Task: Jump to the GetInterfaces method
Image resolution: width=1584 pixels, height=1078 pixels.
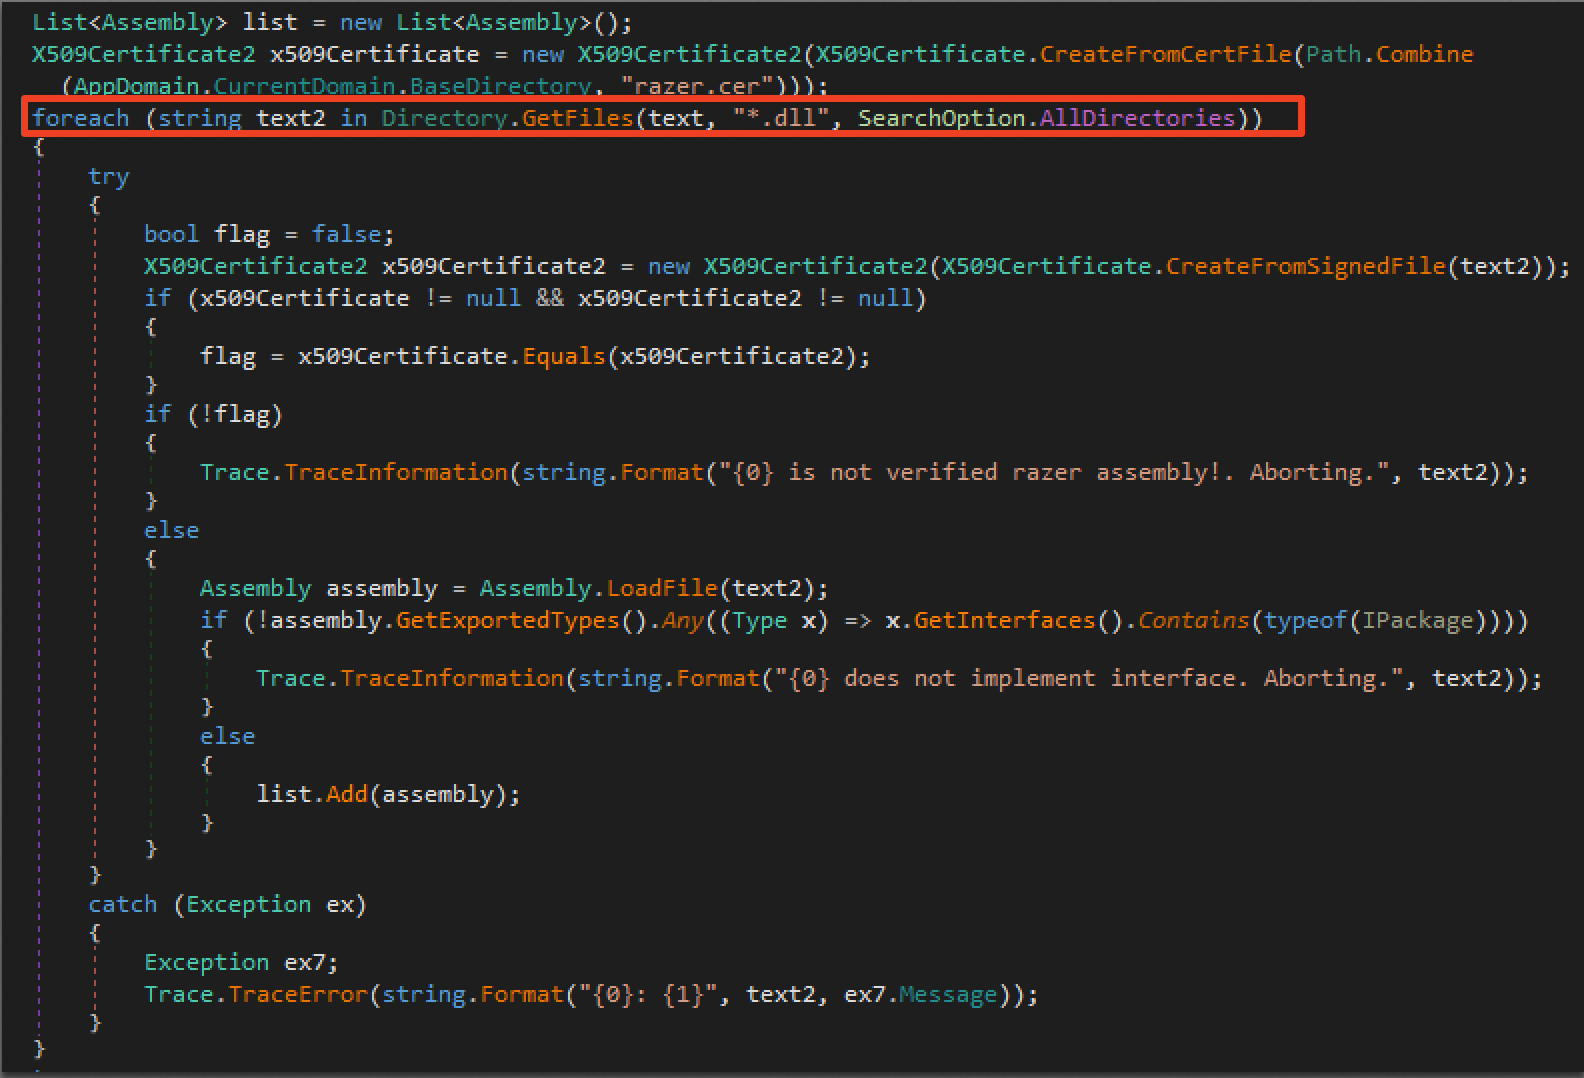Action: (x=1004, y=620)
